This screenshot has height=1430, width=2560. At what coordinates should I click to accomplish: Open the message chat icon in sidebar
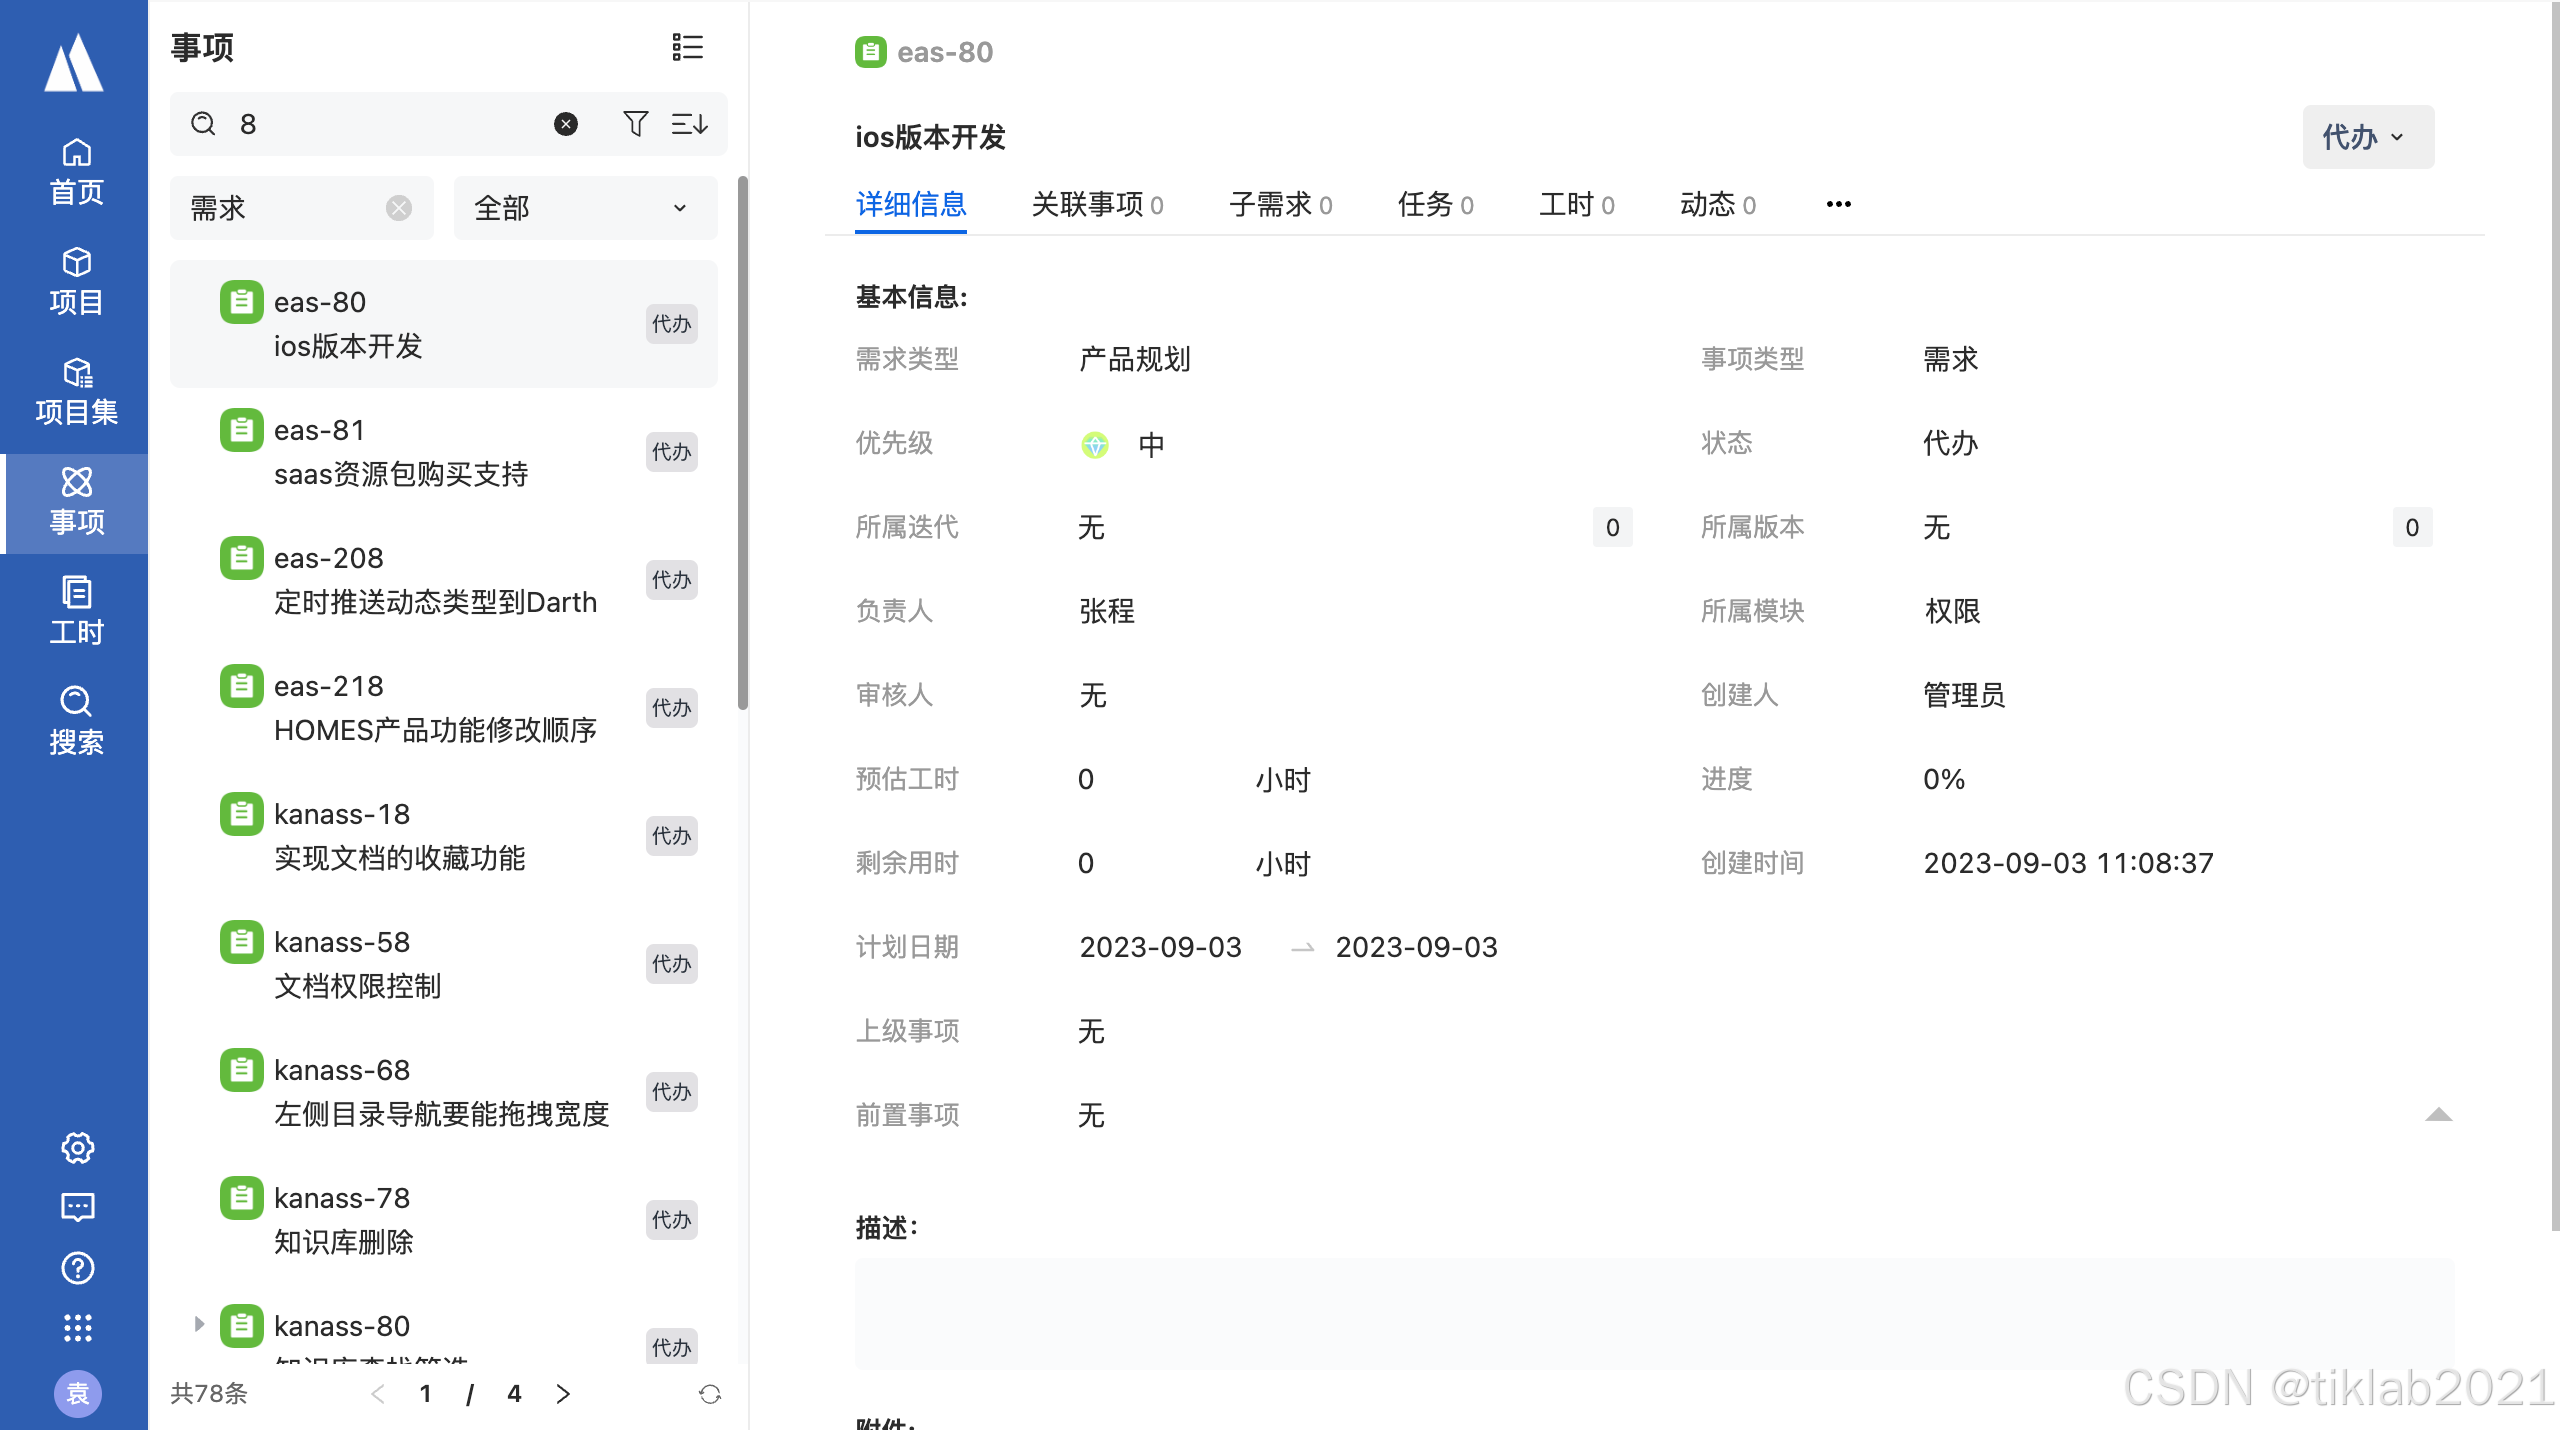tap(77, 1207)
